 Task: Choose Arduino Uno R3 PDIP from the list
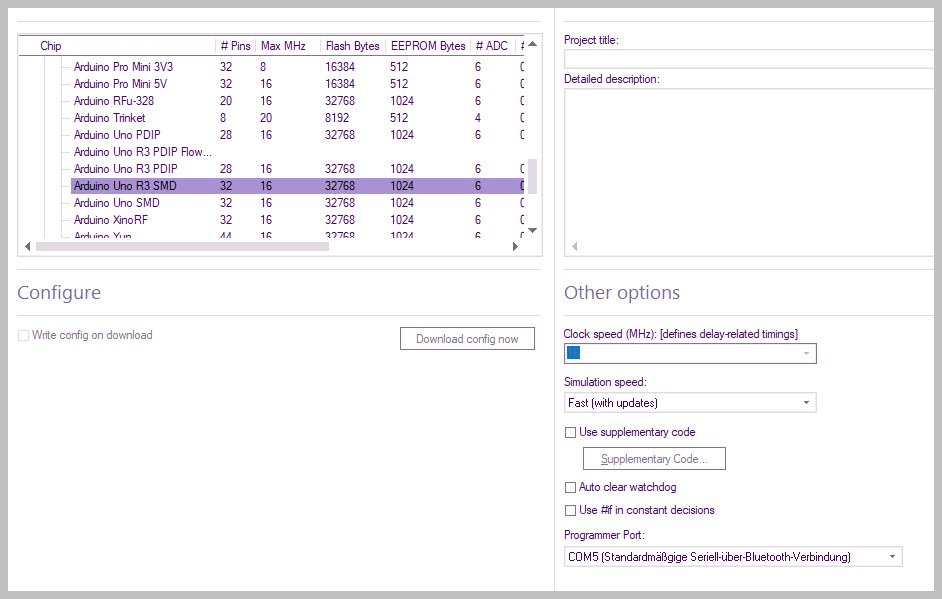coord(125,169)
